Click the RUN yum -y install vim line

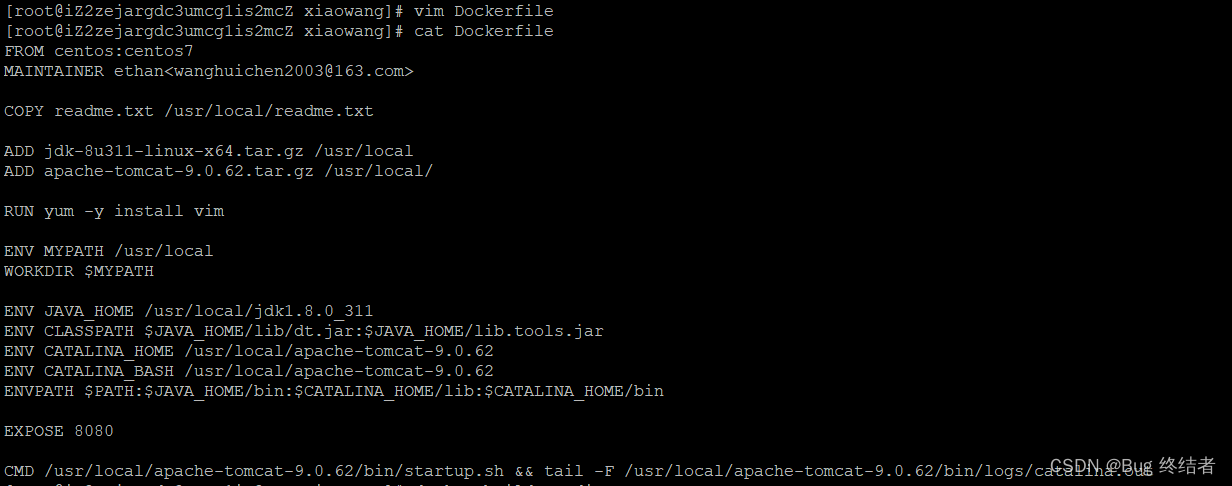[114, 211]
